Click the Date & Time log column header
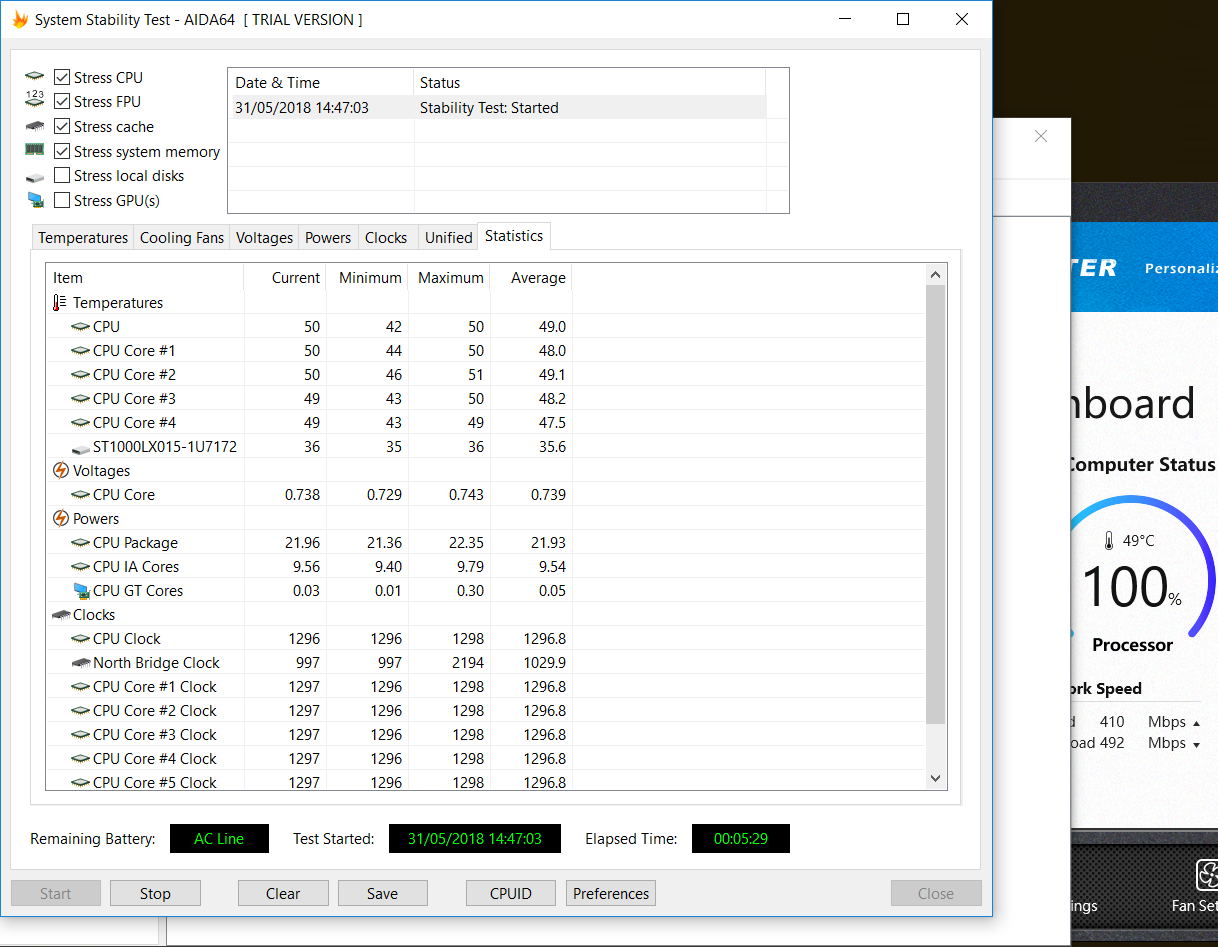Screen dimensions: 1218x947 coord(321,83)
